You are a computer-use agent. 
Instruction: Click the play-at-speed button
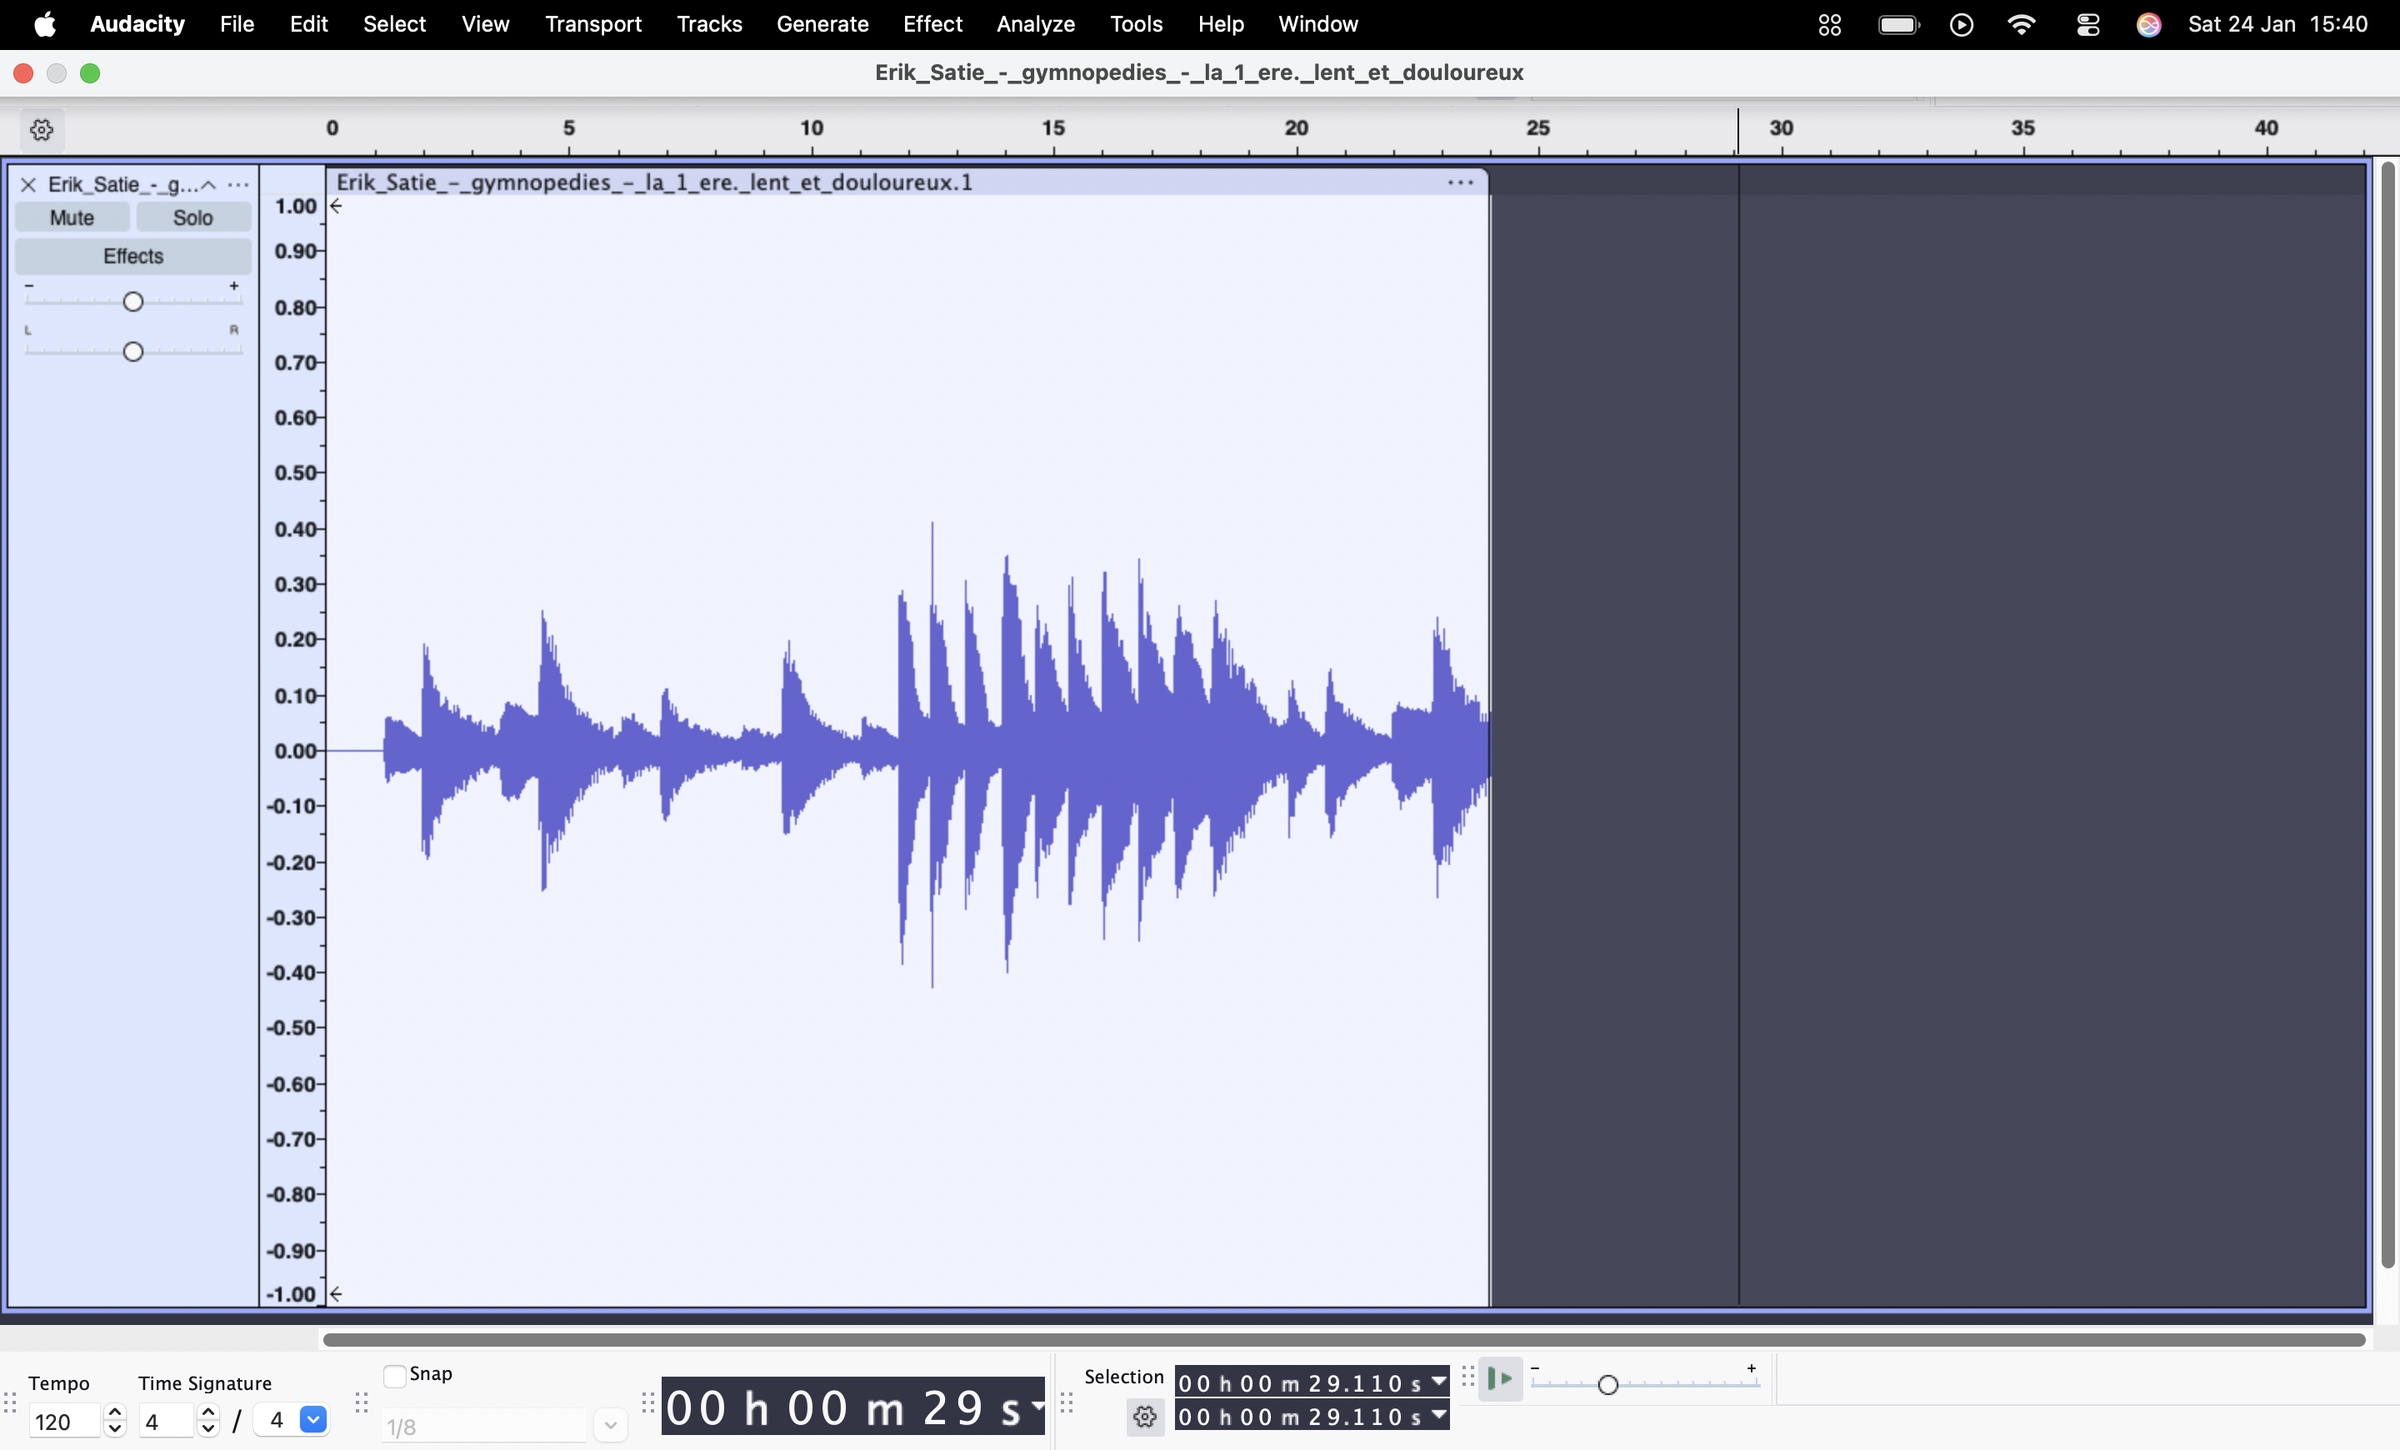click(x=1500, y=1379)
